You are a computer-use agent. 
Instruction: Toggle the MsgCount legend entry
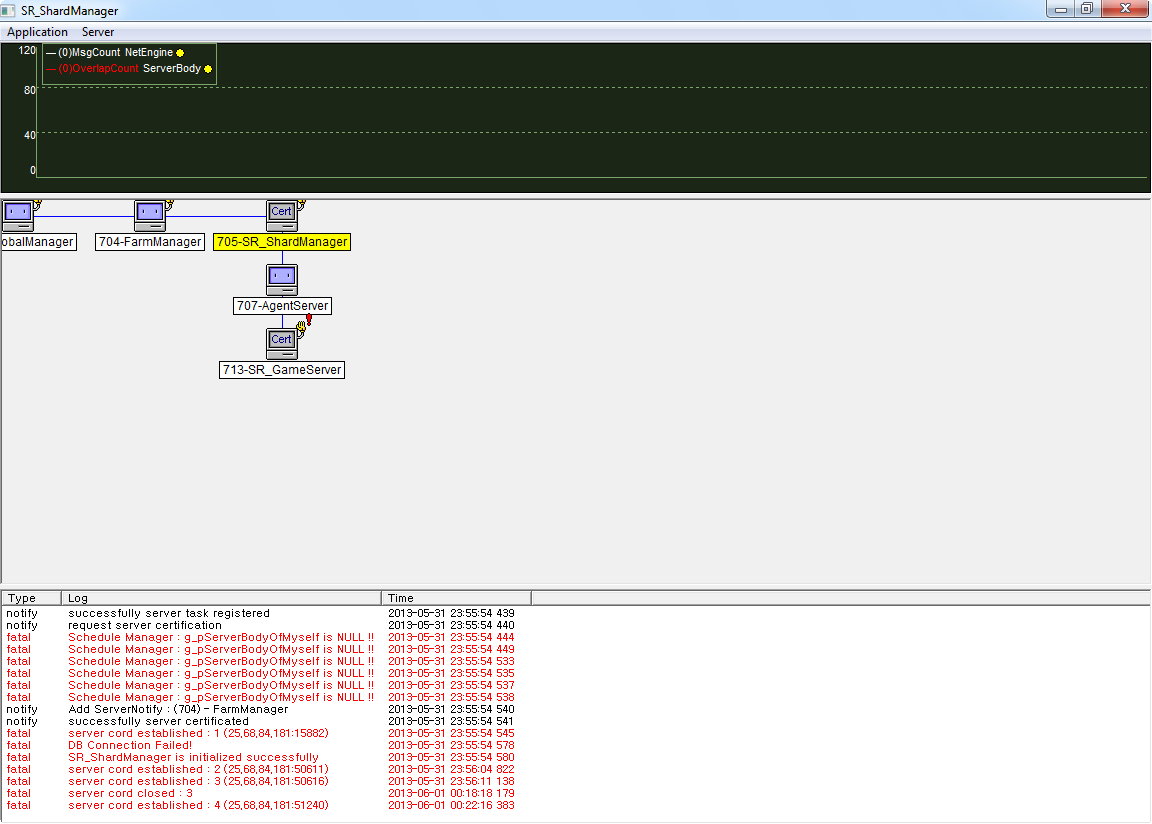[89, 52]
